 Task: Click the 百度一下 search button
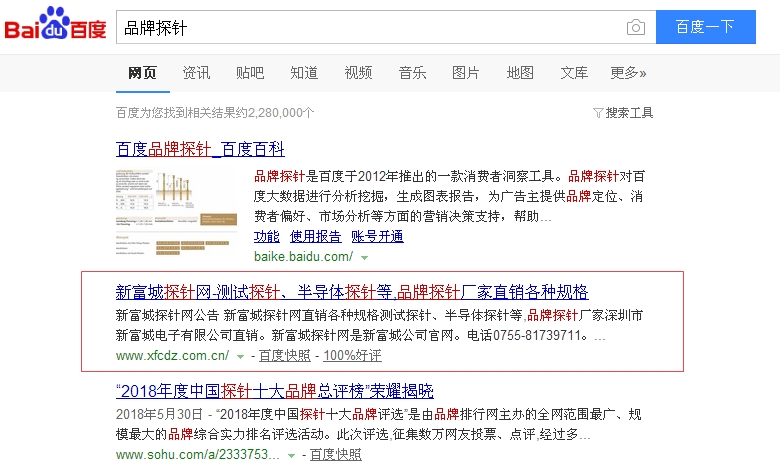tap(705, 27)
